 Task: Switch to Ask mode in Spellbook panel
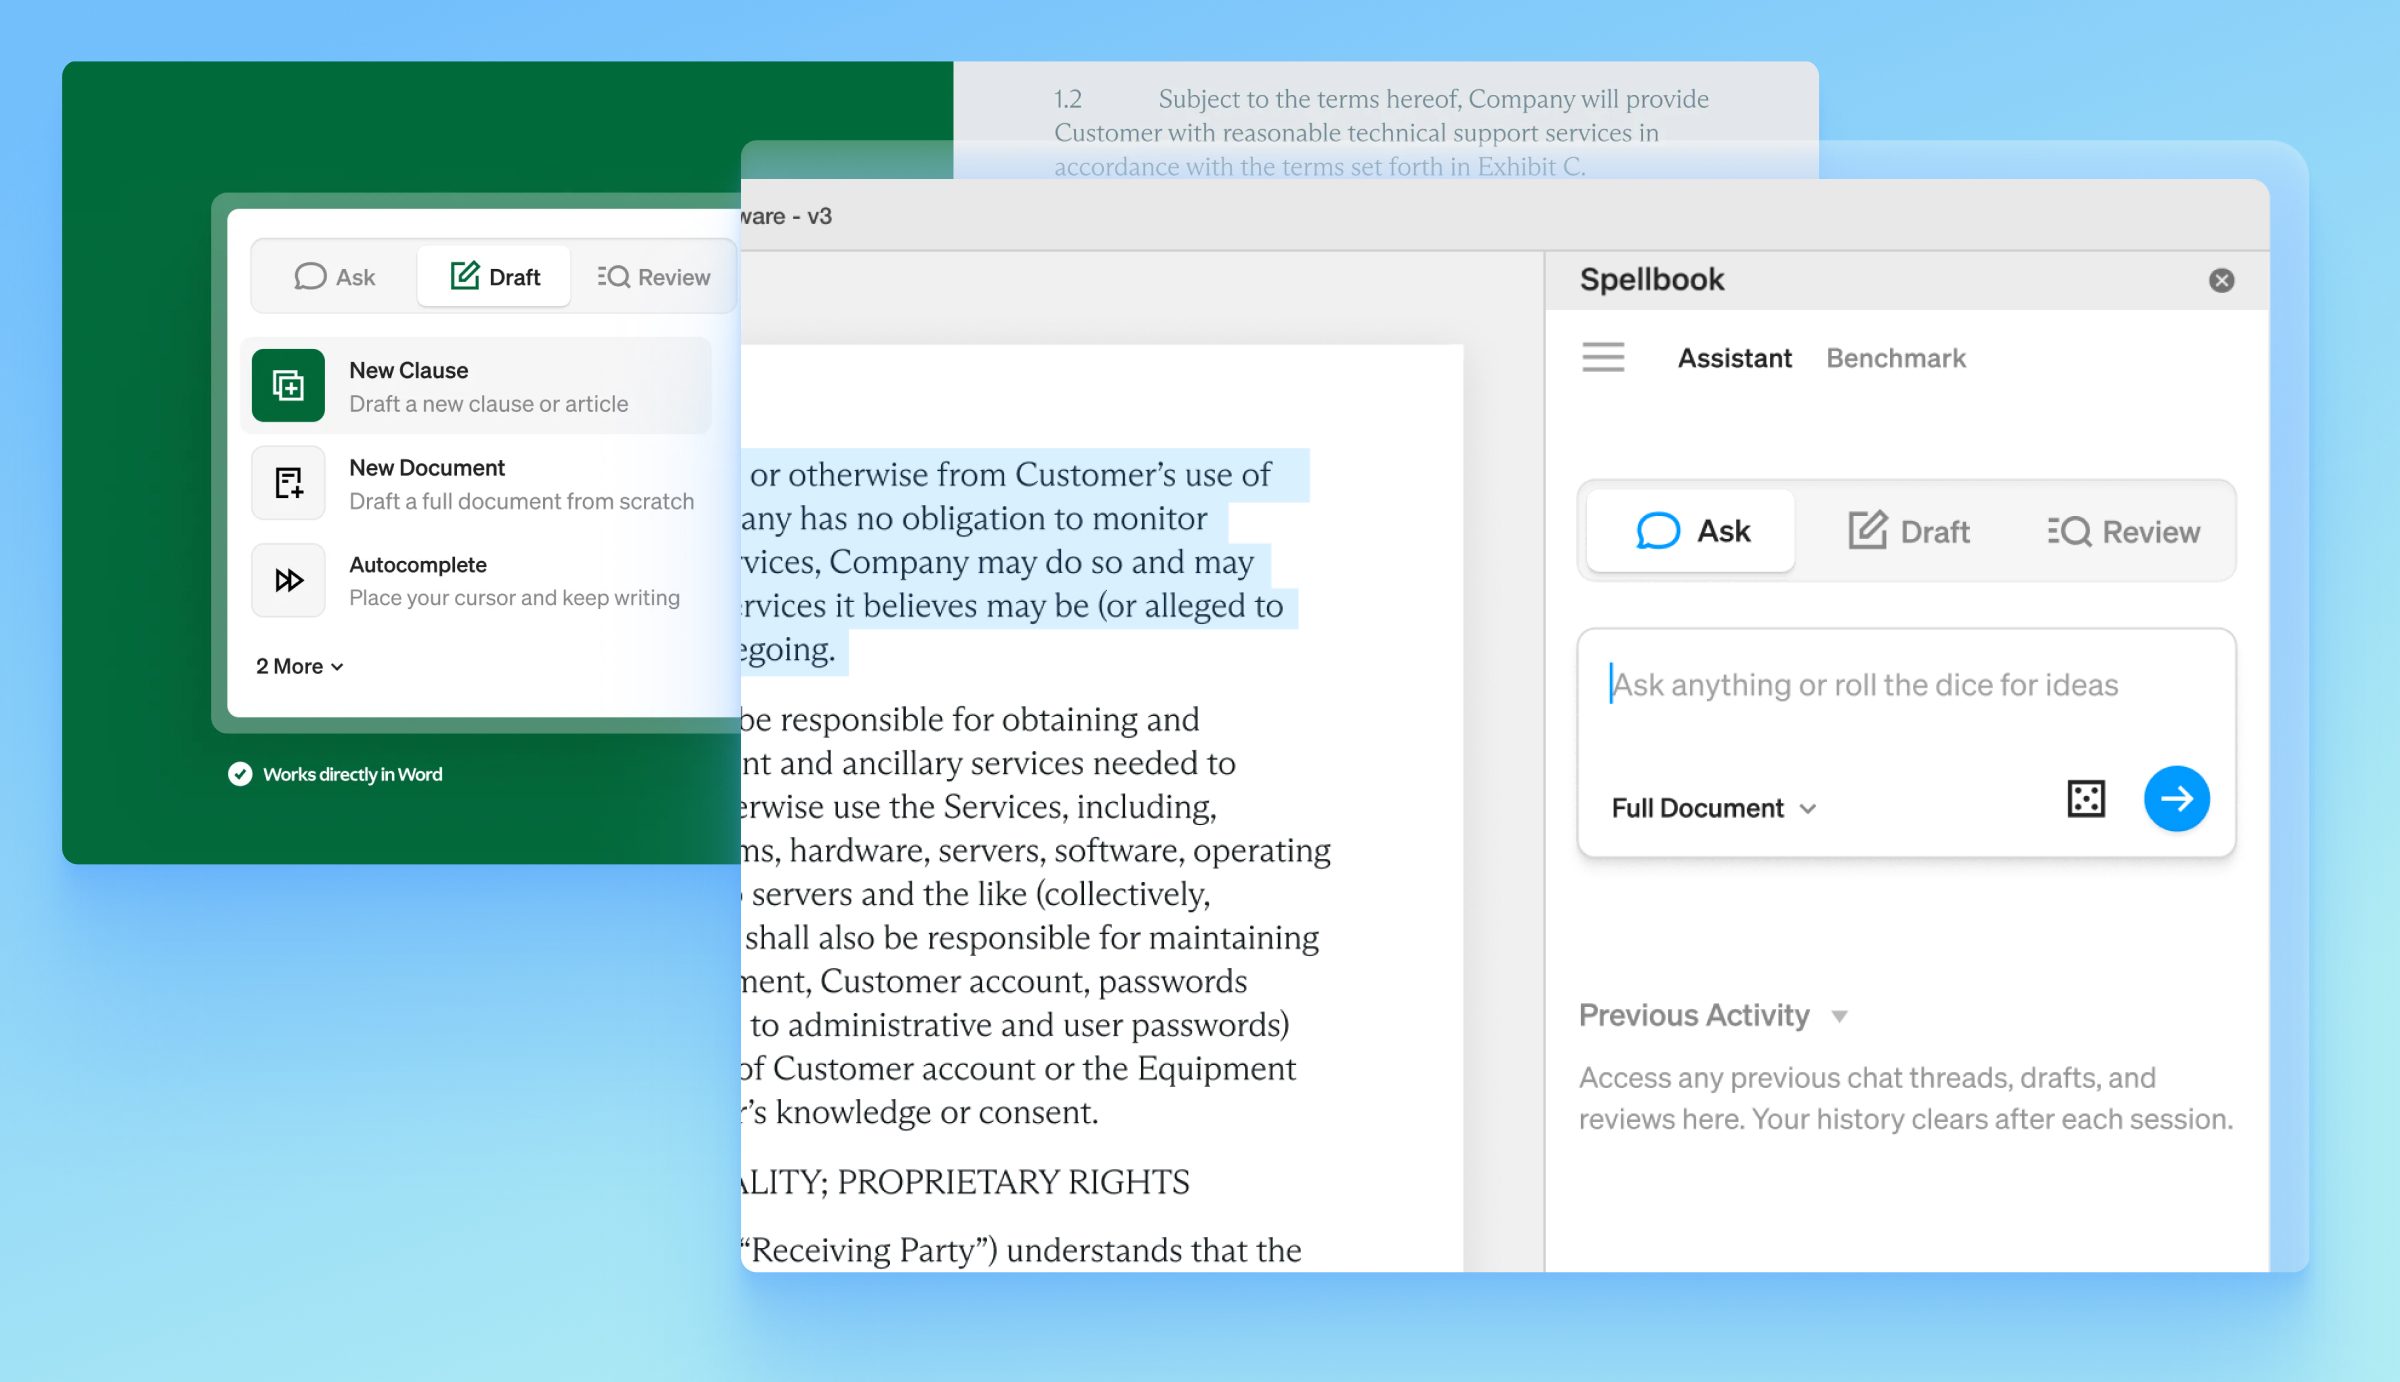[1692, 531]
